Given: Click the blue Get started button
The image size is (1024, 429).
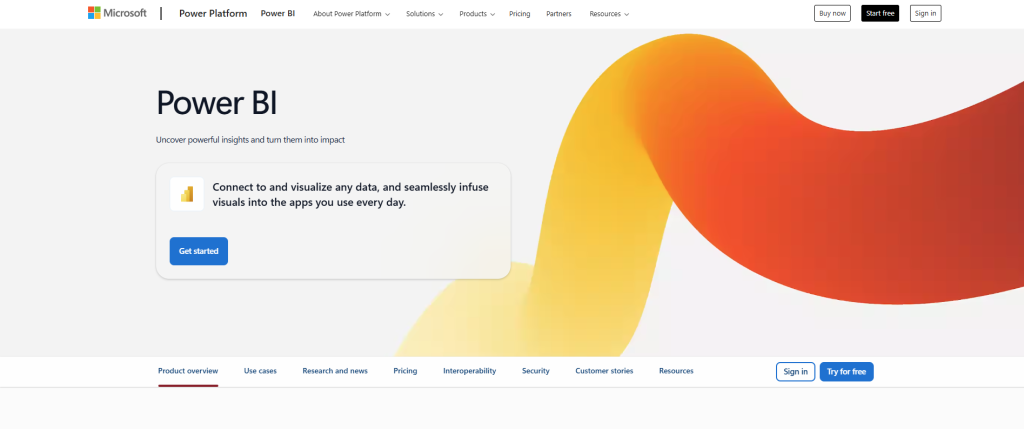Looking at the screenshot, I should (x=199, y=251).
